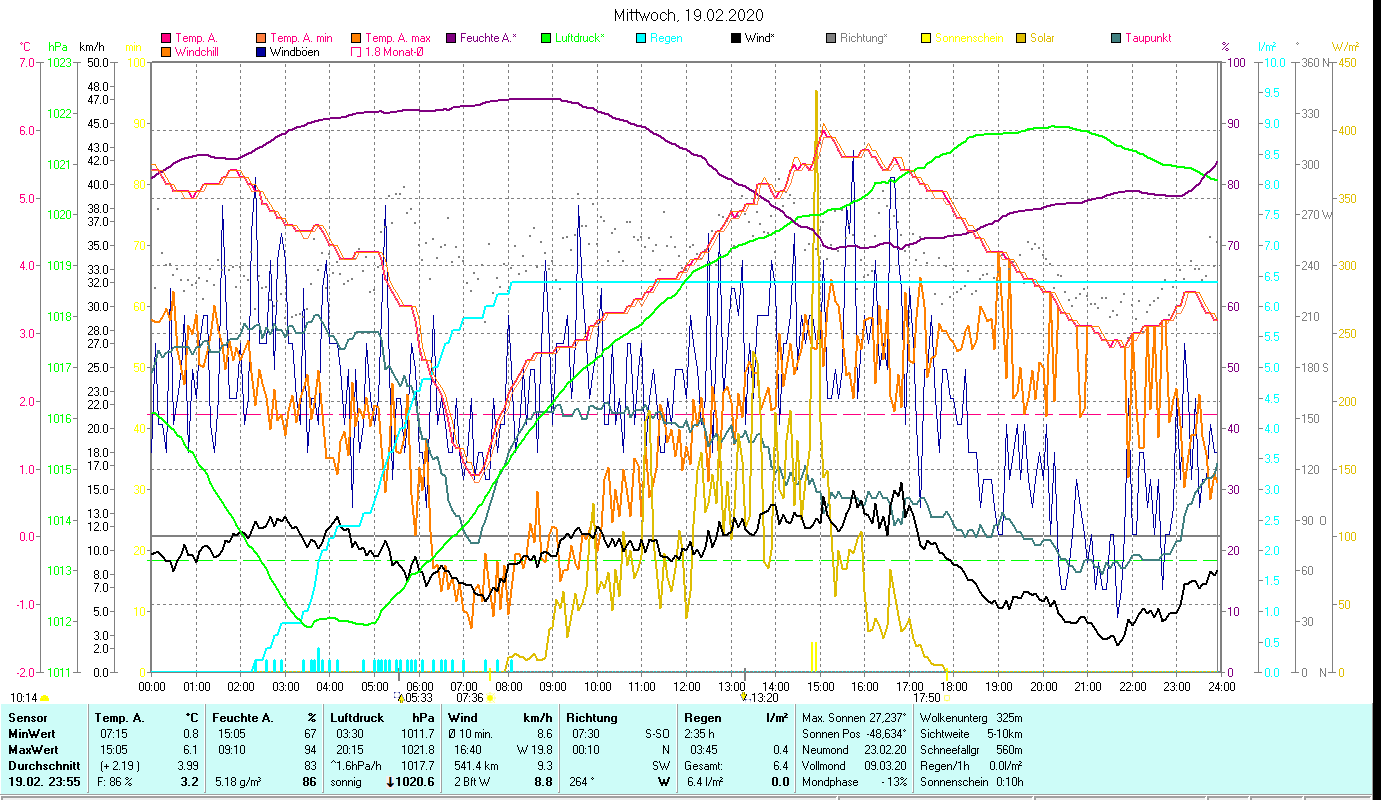Click the marker arrow beside 05:33

(400, 697)
